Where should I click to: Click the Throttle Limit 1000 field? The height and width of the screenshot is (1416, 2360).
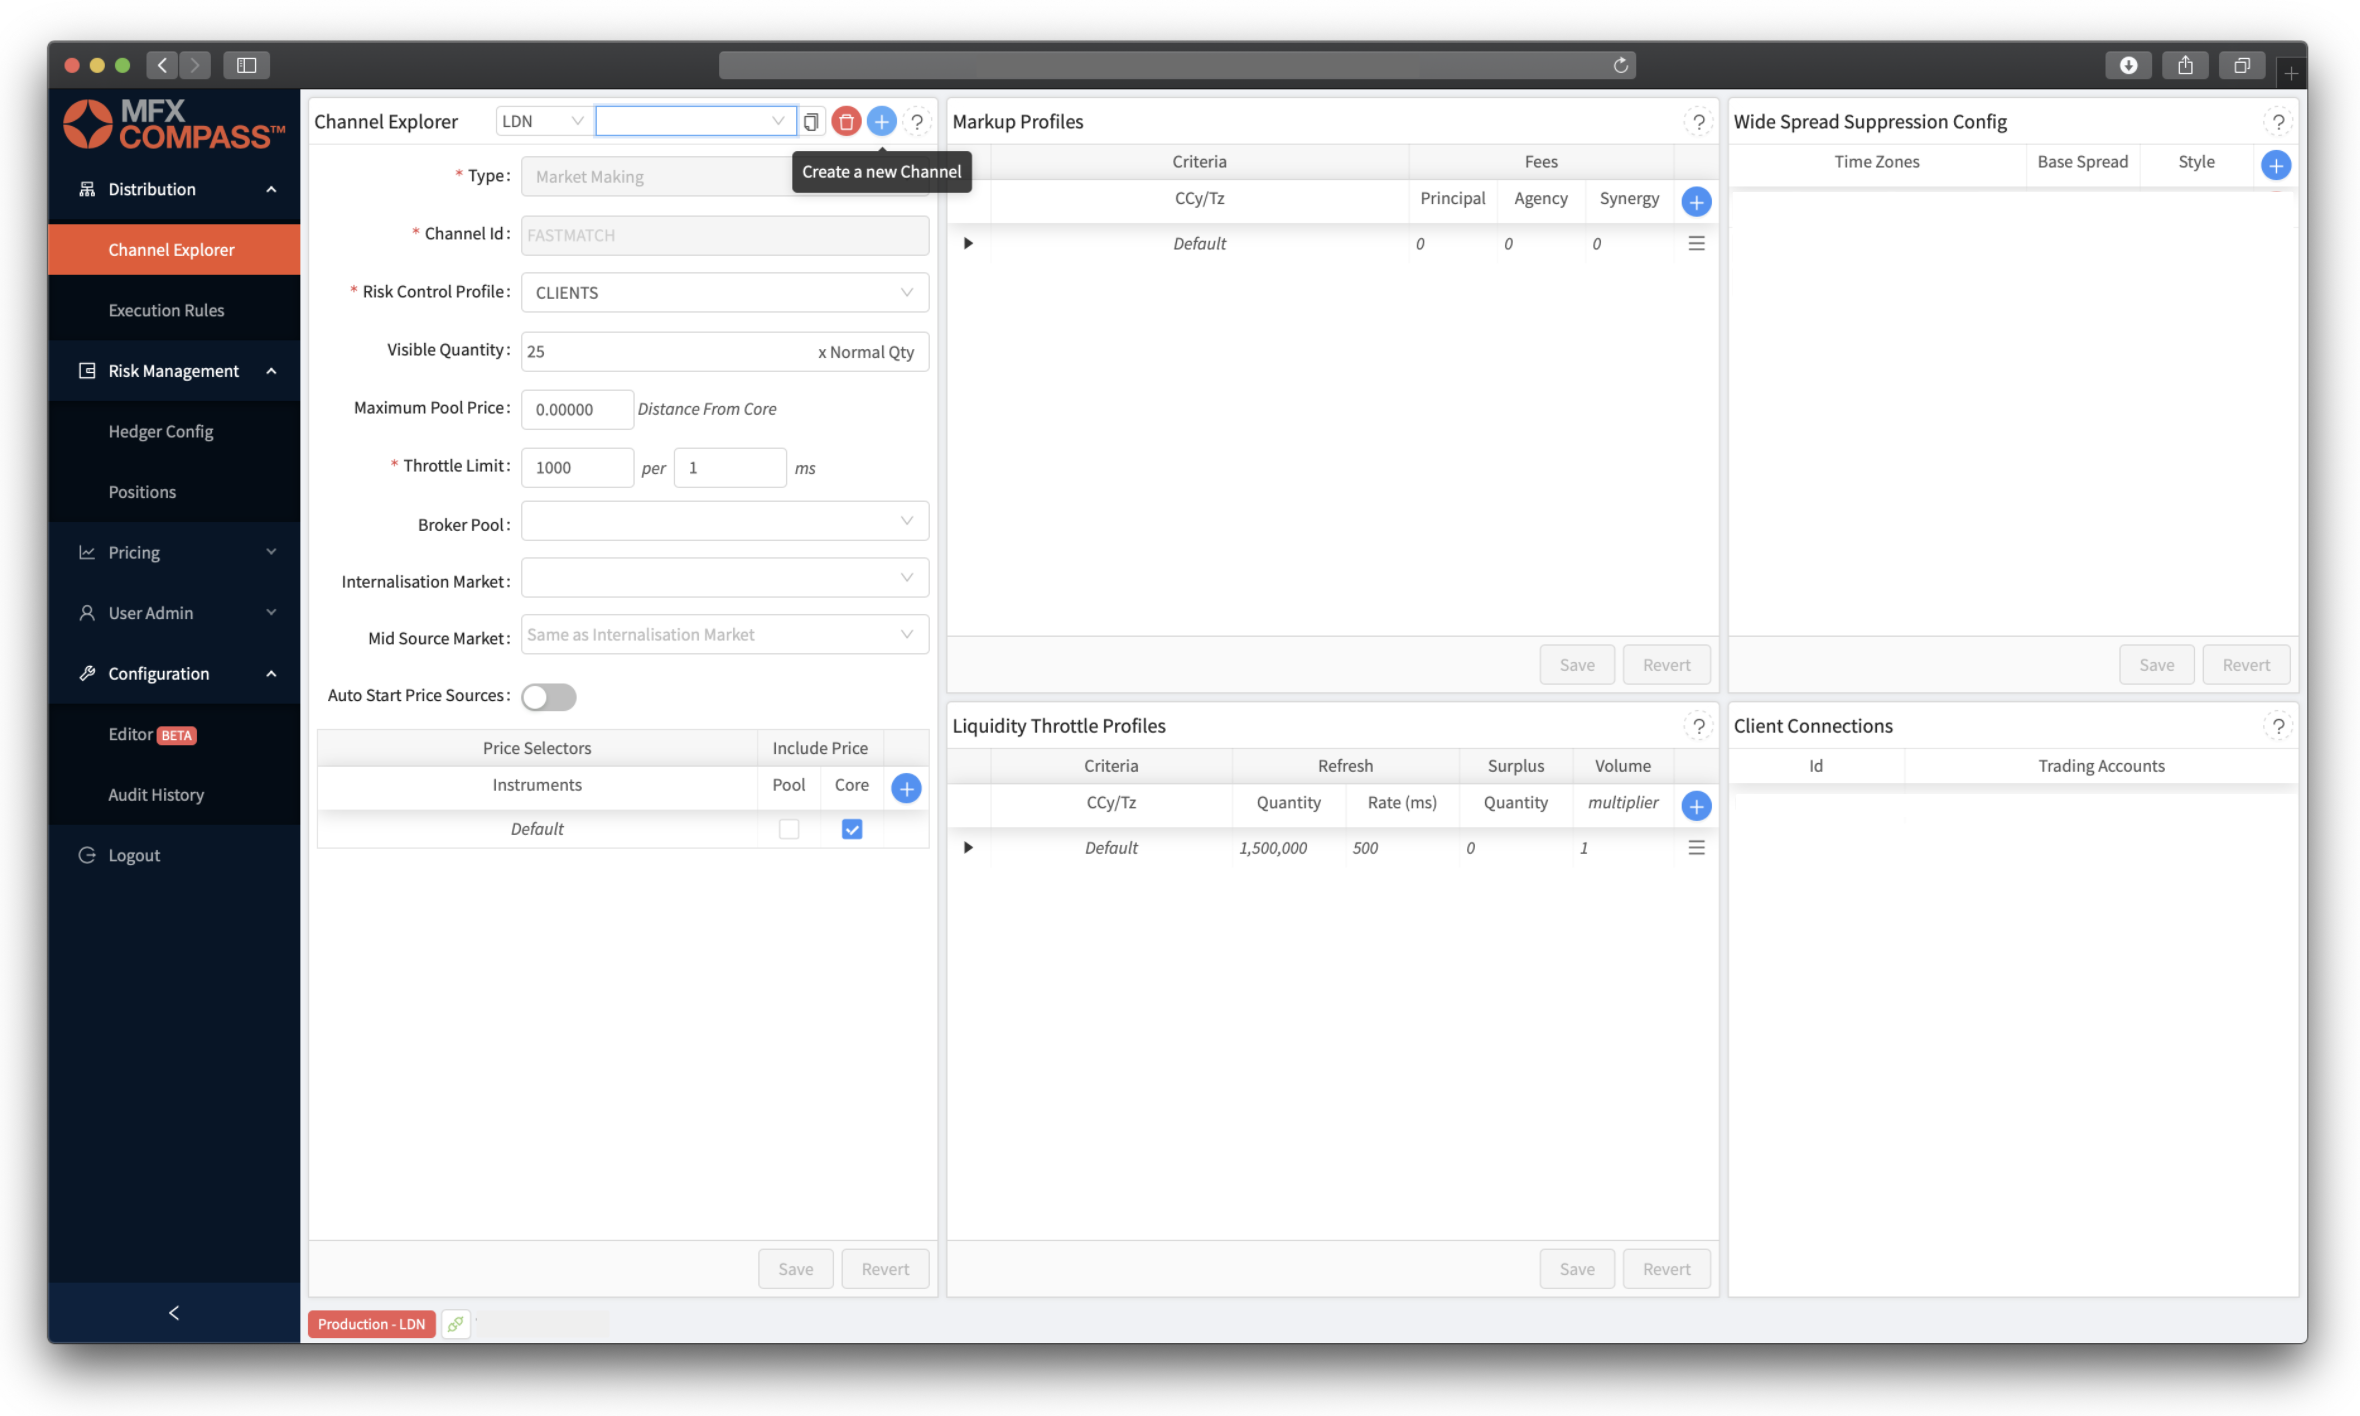pos(577,467)
